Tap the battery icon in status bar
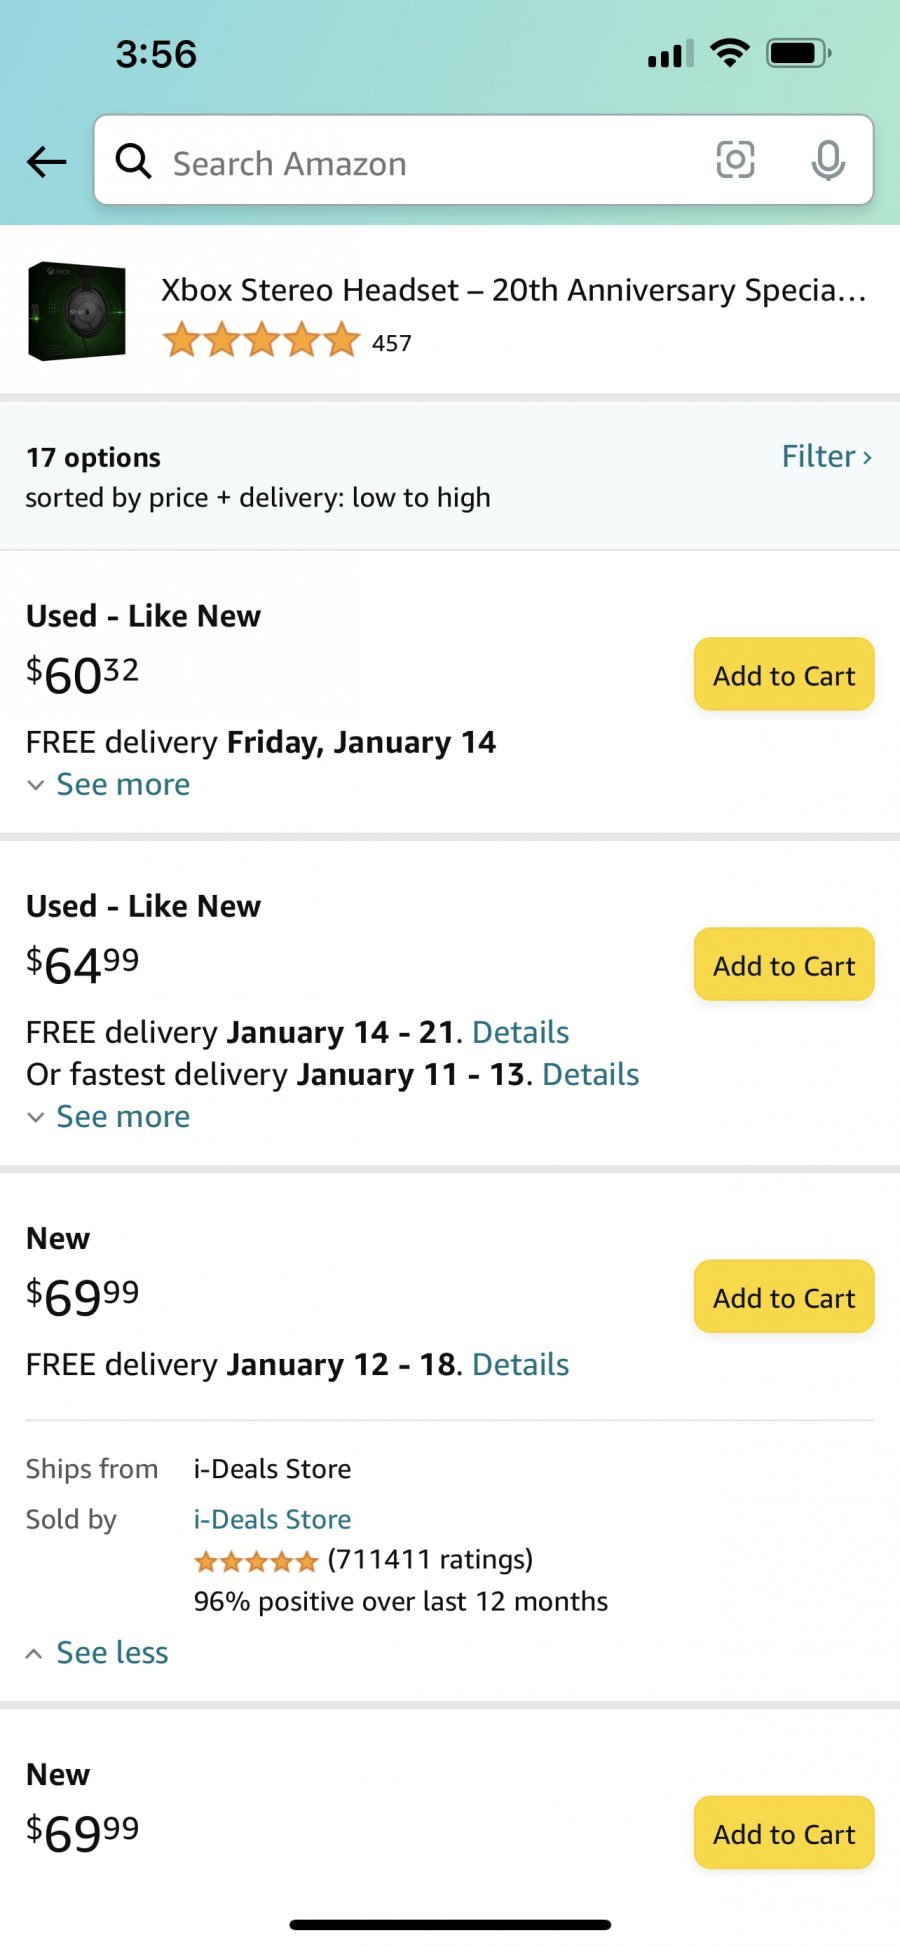This screenshot has height=1947, width=900. tap(799, 53)
